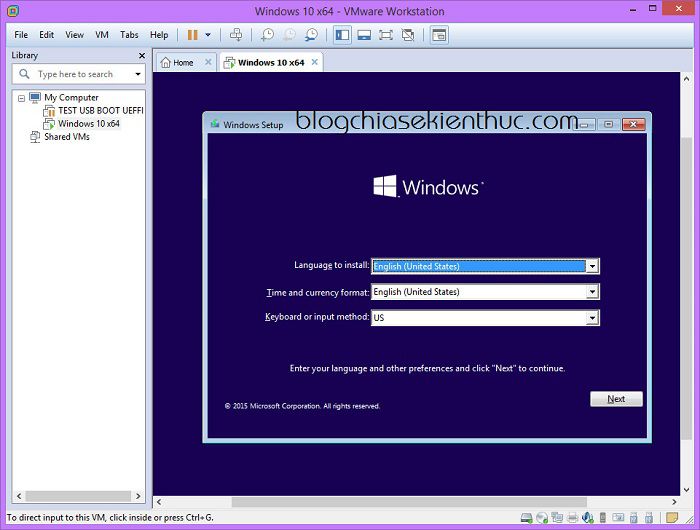
Task: Click the Unity mode toolbar icon
Action: (x=408, y=35)
